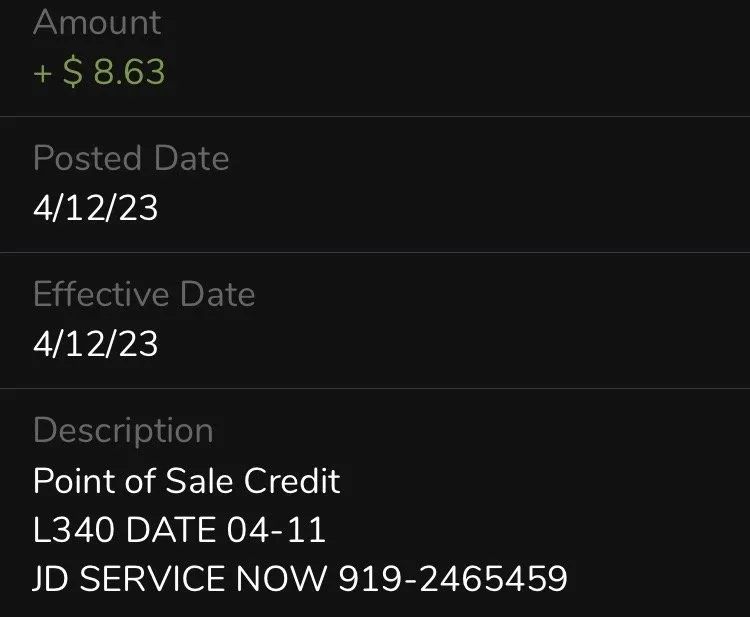Click the divider line below the Posted Date row
Screen dimensions: 750x617
[375, 252]
